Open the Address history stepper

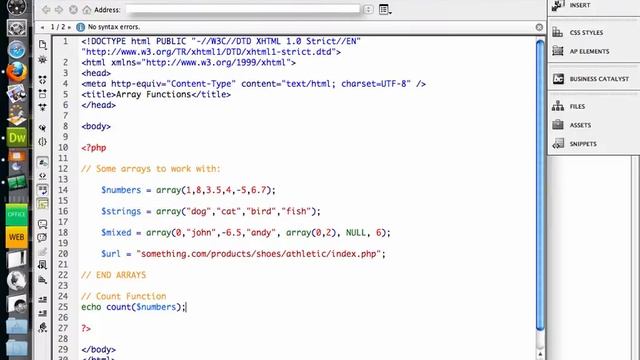[x=368, y=9]
